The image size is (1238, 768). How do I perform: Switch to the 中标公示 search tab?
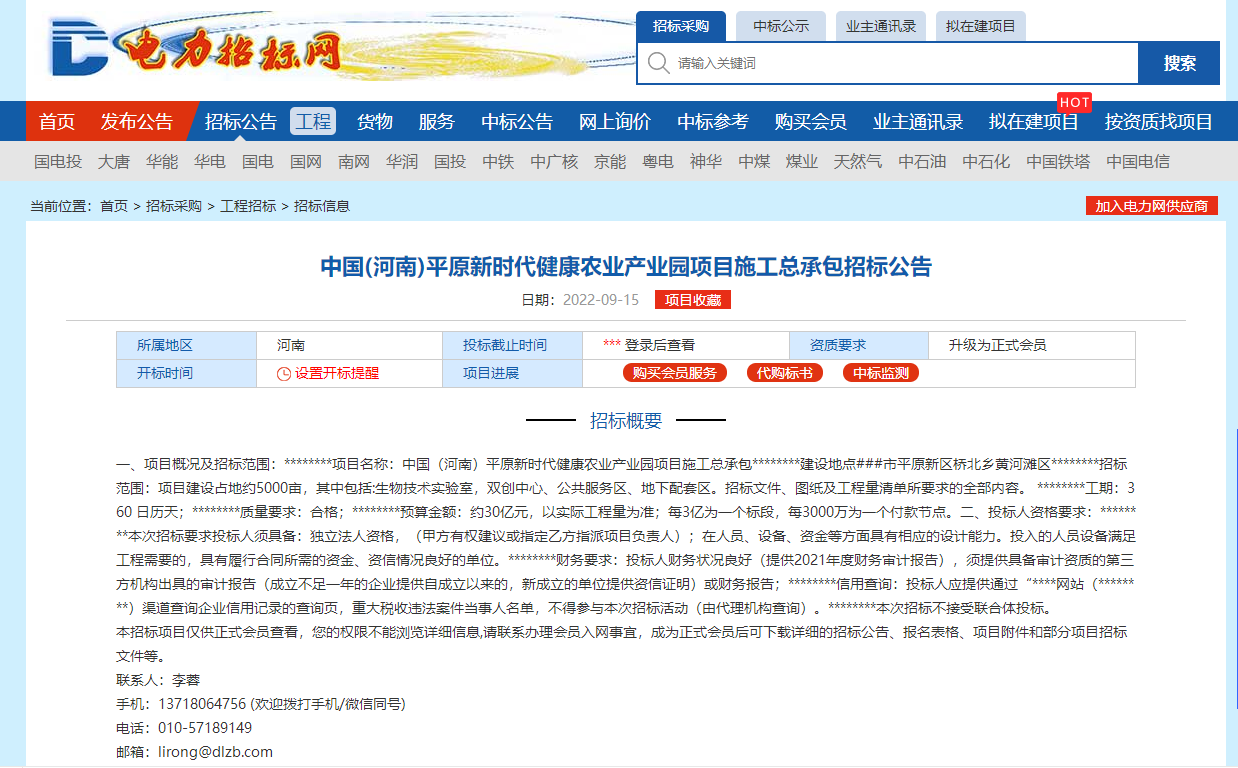click(x=781, y=26)
